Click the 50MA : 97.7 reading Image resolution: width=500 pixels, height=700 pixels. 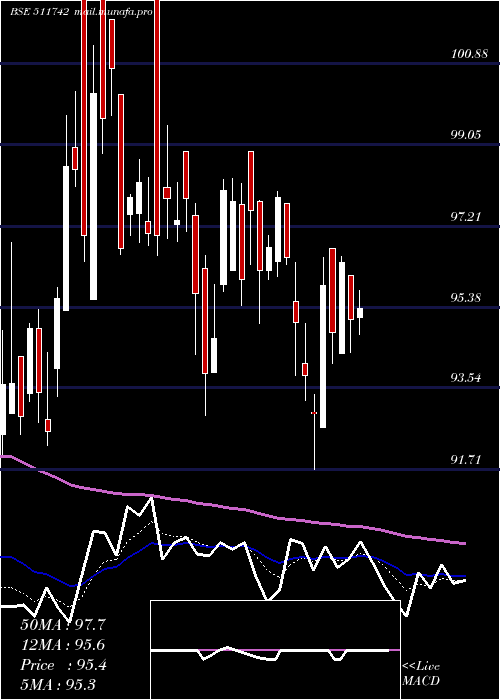pyautogui.click(x=63, y=625)
